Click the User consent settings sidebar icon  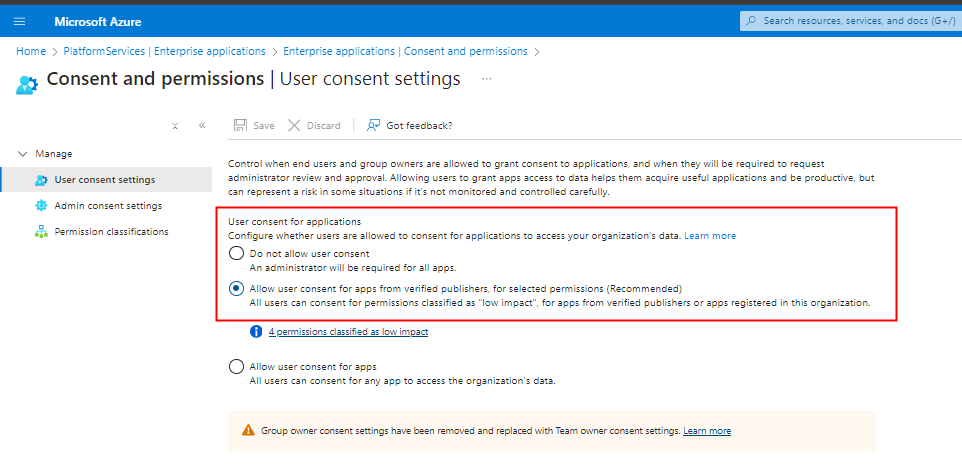[x=41, y=180]
